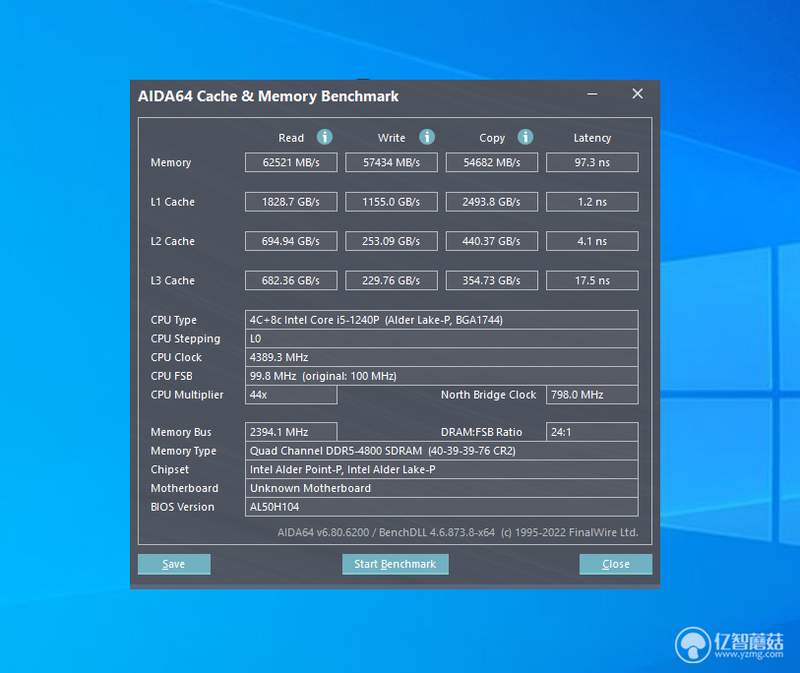
Task: Click the Close button at bottom
Action: (616, 564)
